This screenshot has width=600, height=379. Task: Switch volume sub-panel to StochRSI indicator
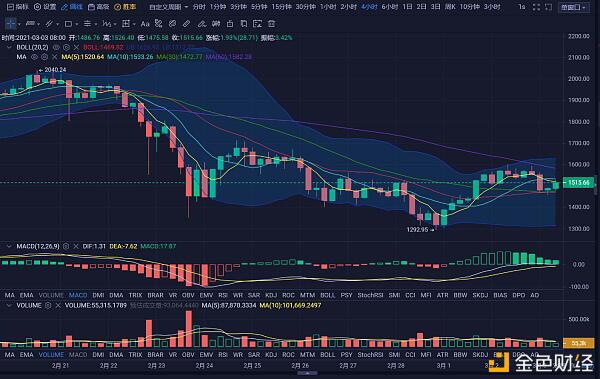pos(370,355)
